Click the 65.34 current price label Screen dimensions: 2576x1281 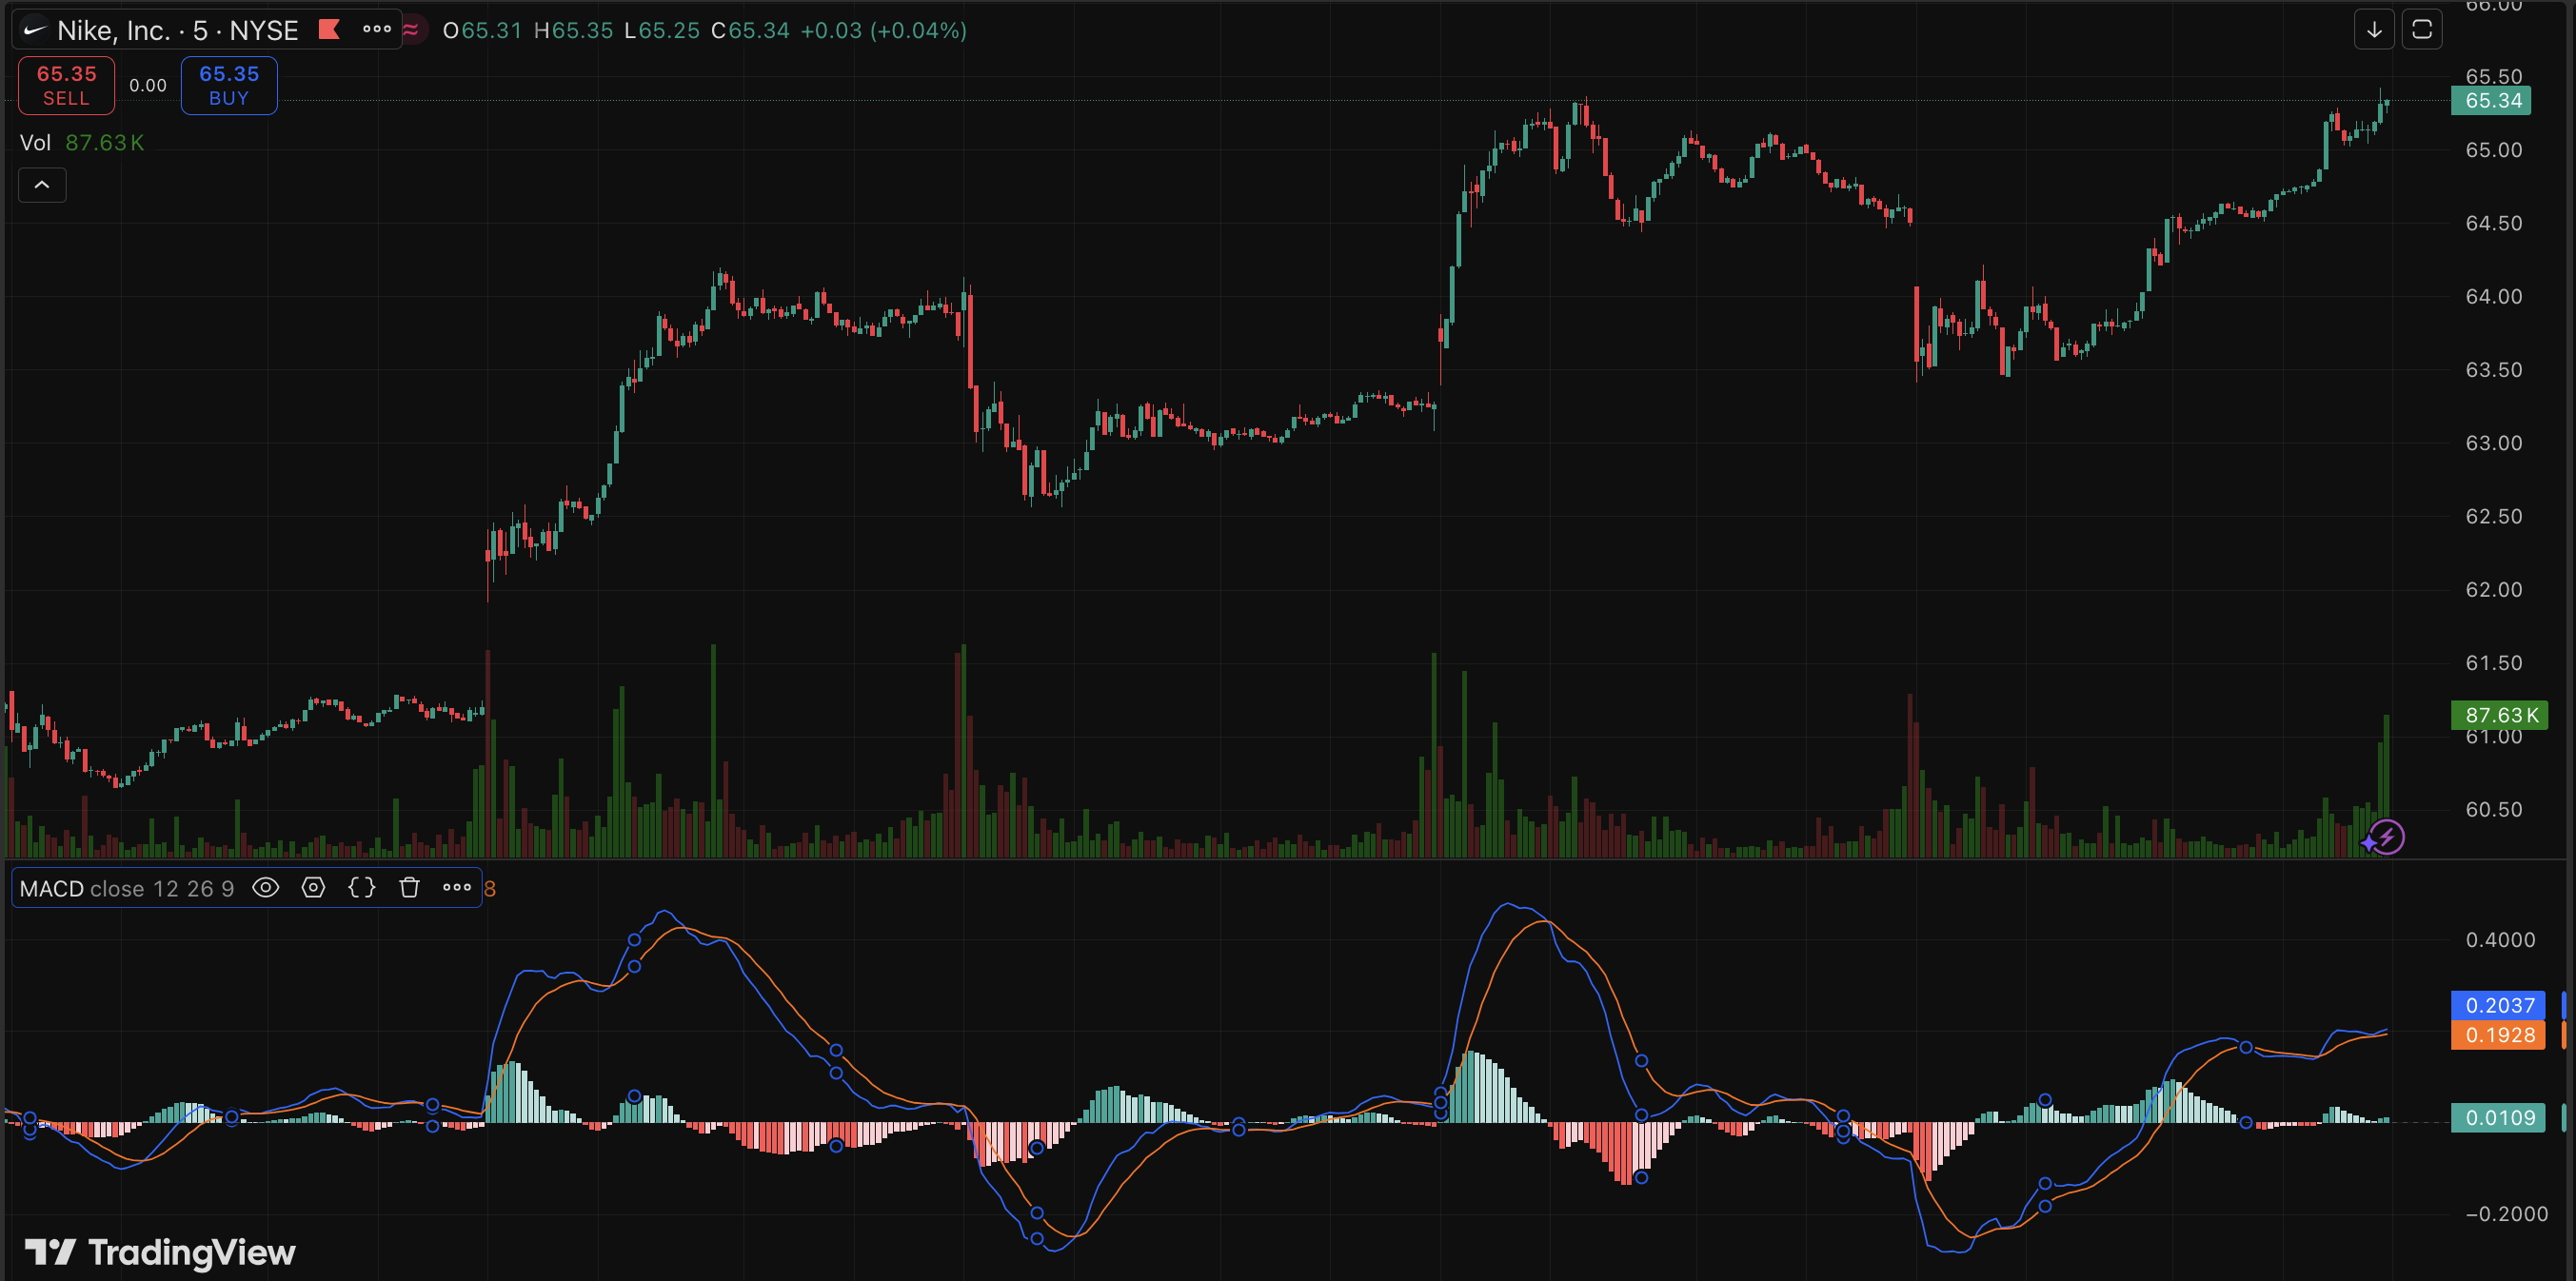(2491, 101)
